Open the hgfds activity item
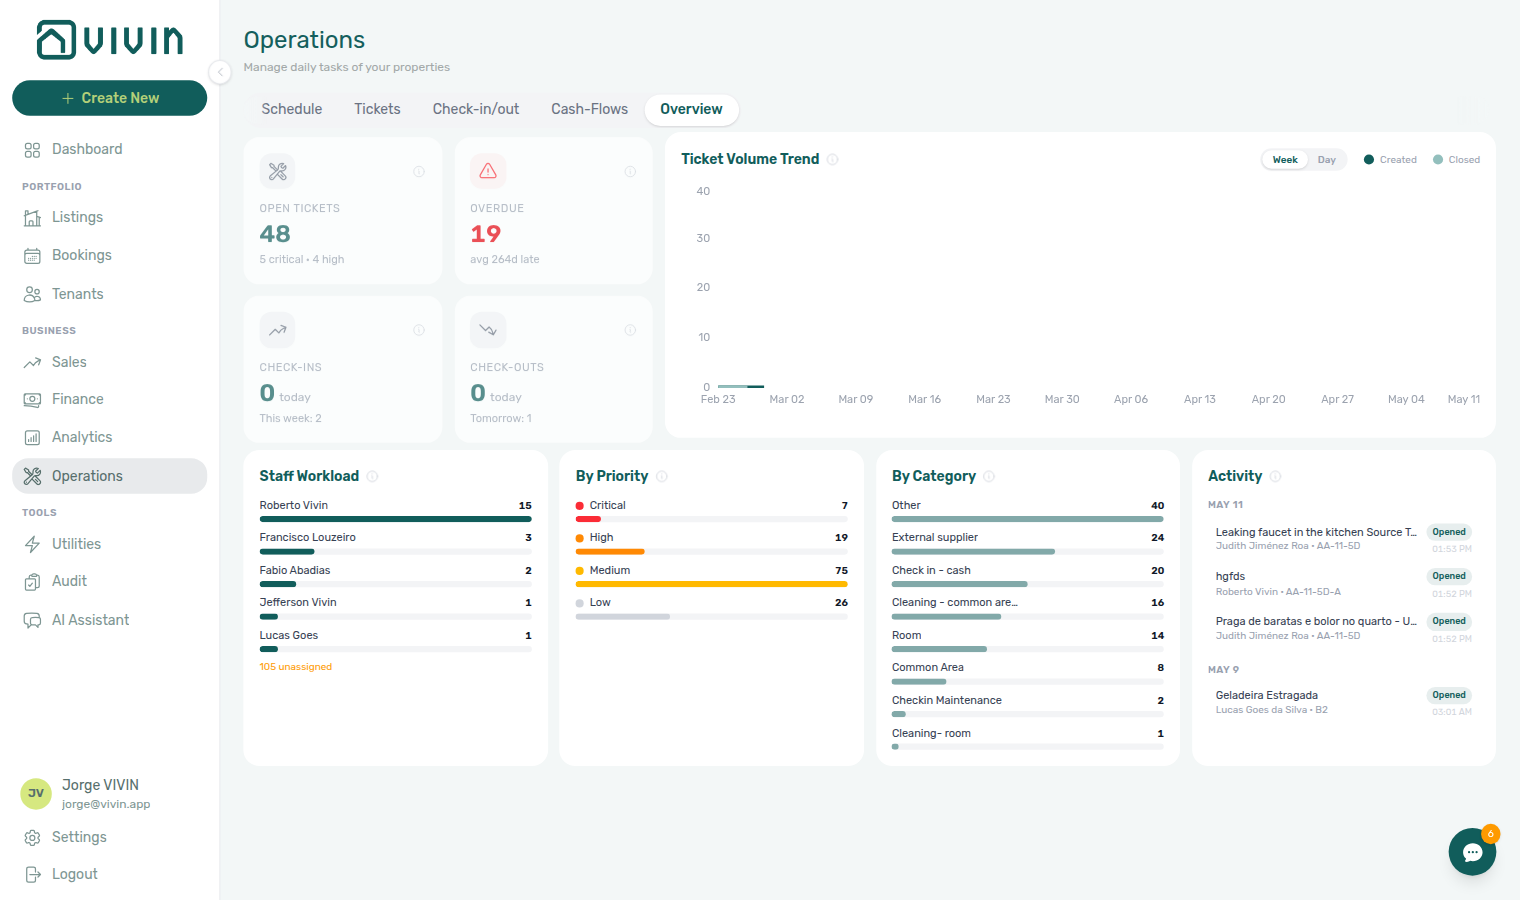 pyautogui.click(x=1343, y=584)
